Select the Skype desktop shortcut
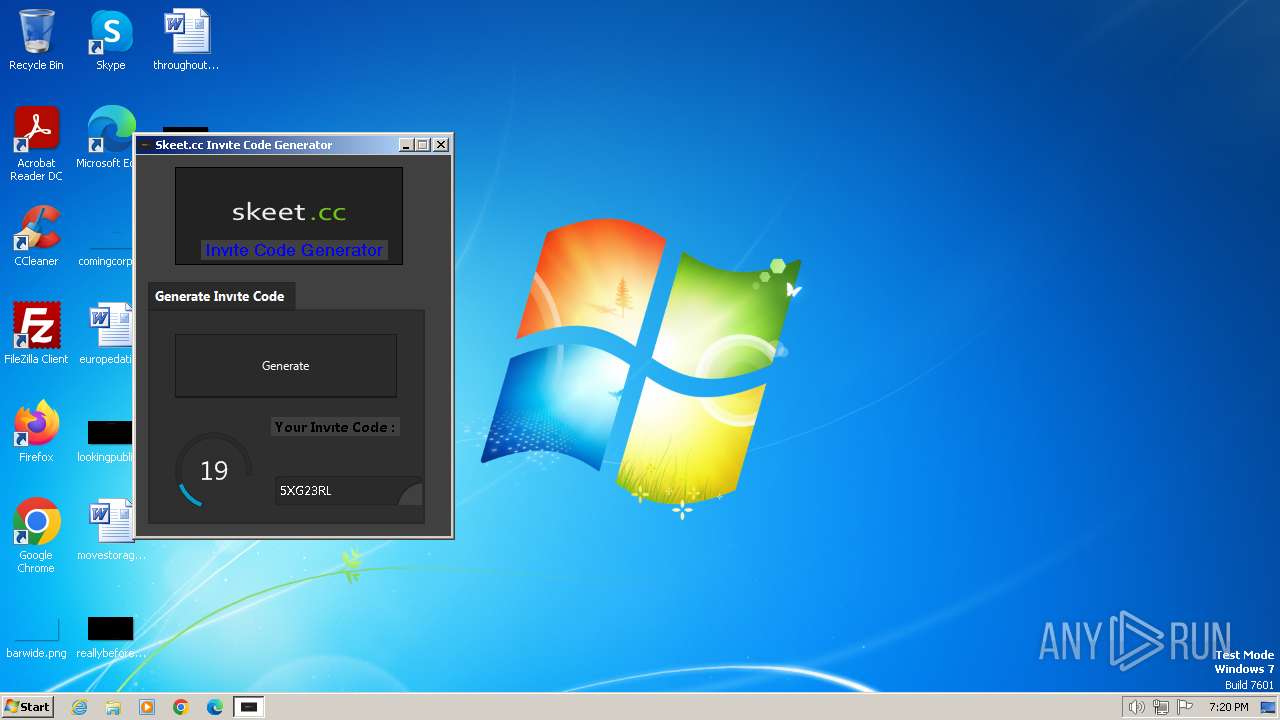This screenshot has height=720, width=1280. pos(111,40)
